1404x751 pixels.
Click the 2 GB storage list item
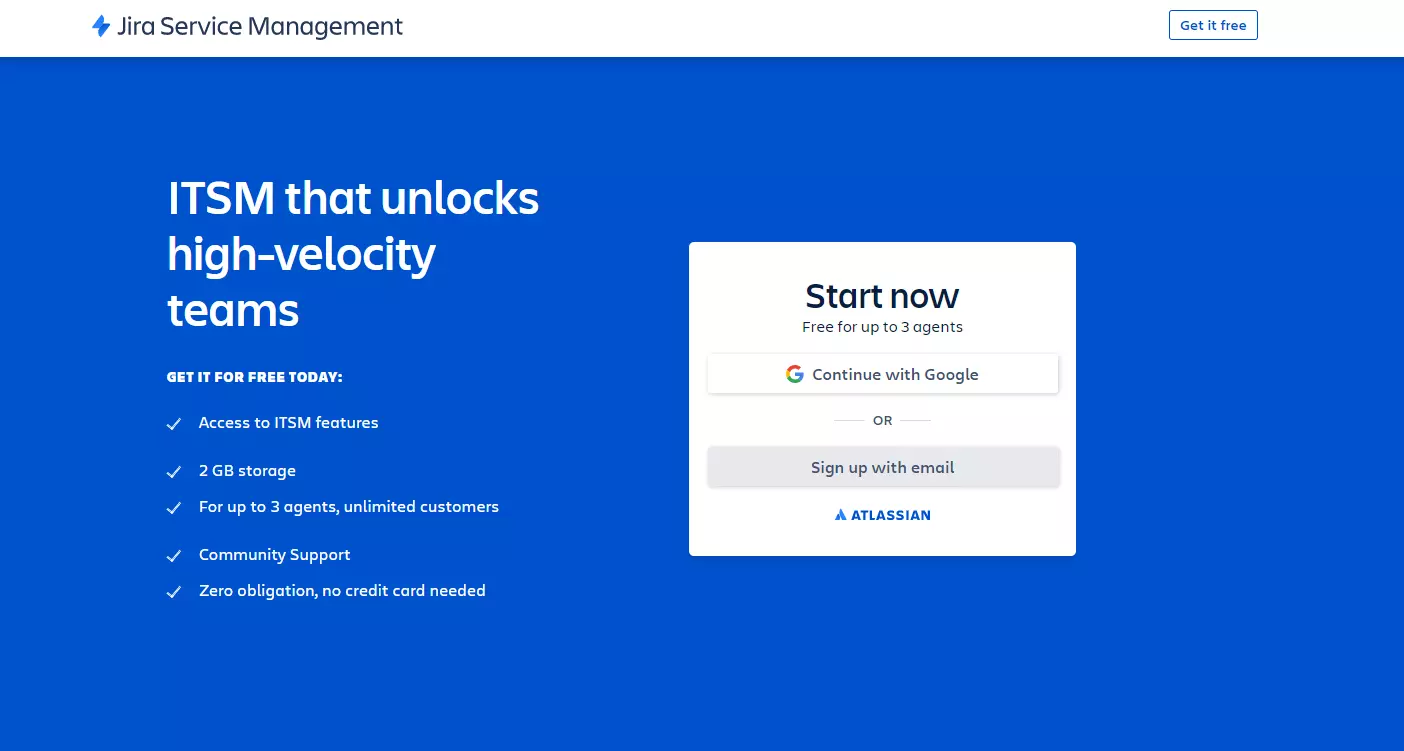[x=247, y=470]
